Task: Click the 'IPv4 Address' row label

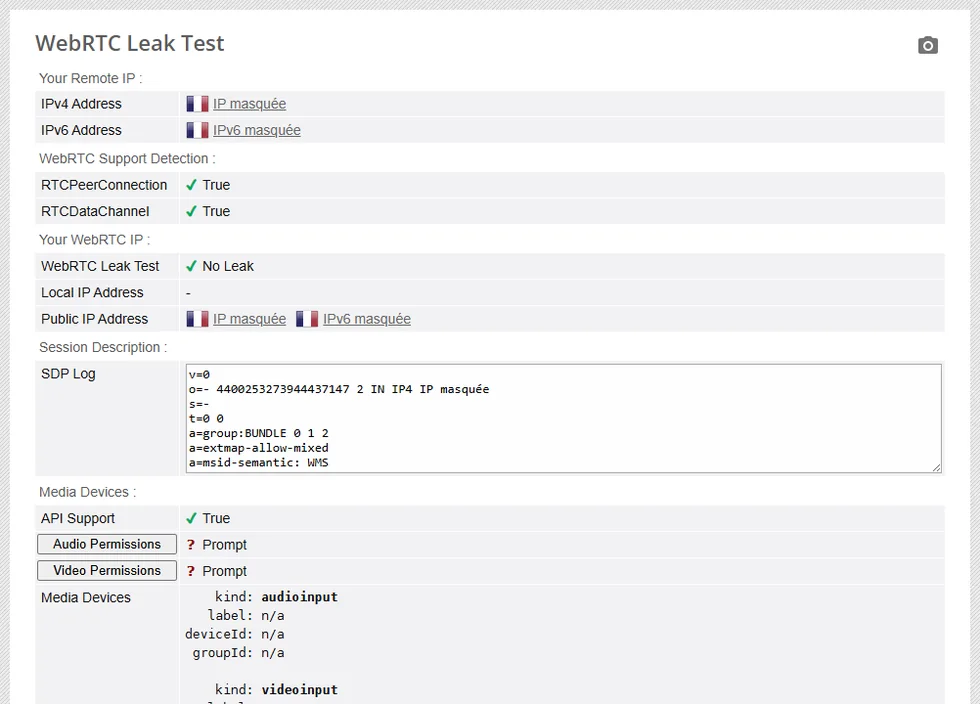Action: 81,104
